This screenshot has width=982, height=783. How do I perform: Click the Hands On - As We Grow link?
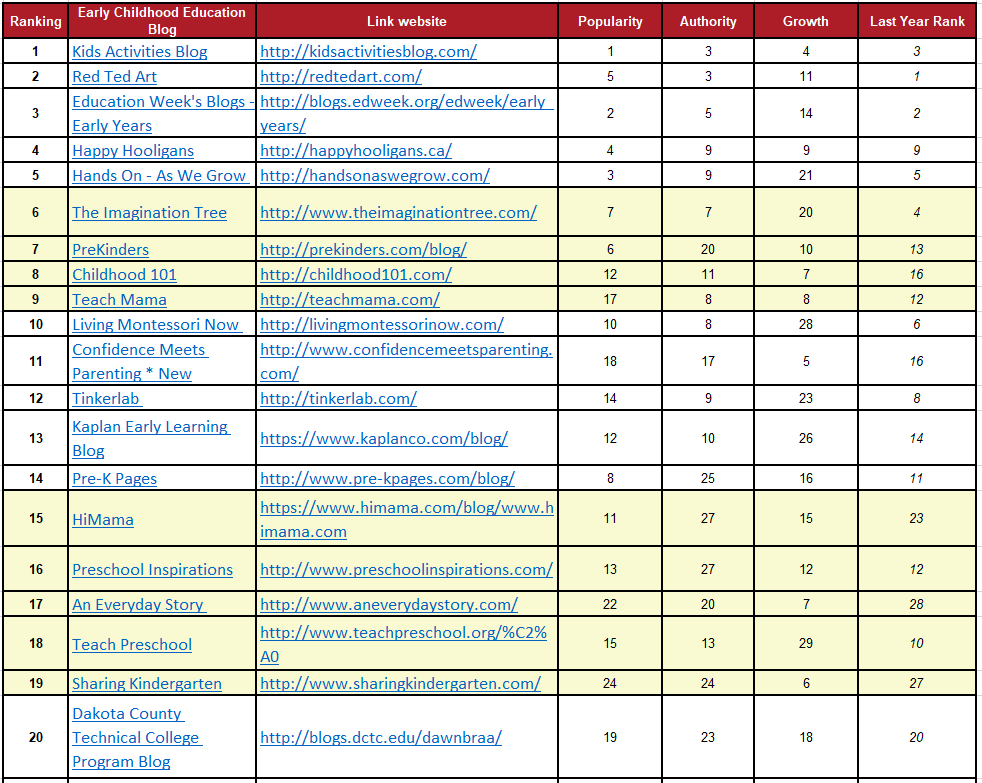click(160, 175)
